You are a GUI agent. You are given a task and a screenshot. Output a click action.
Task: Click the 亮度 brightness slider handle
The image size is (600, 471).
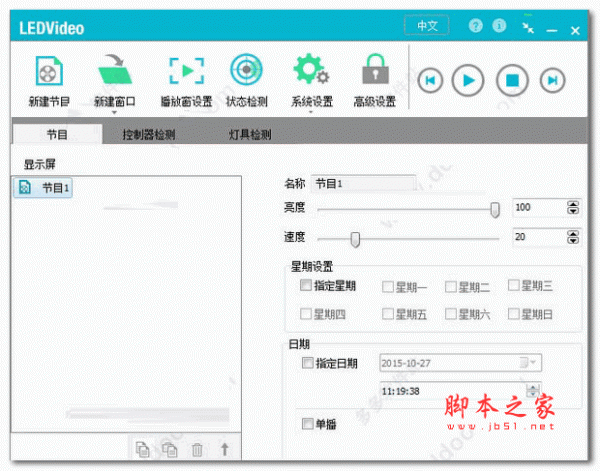495,210
